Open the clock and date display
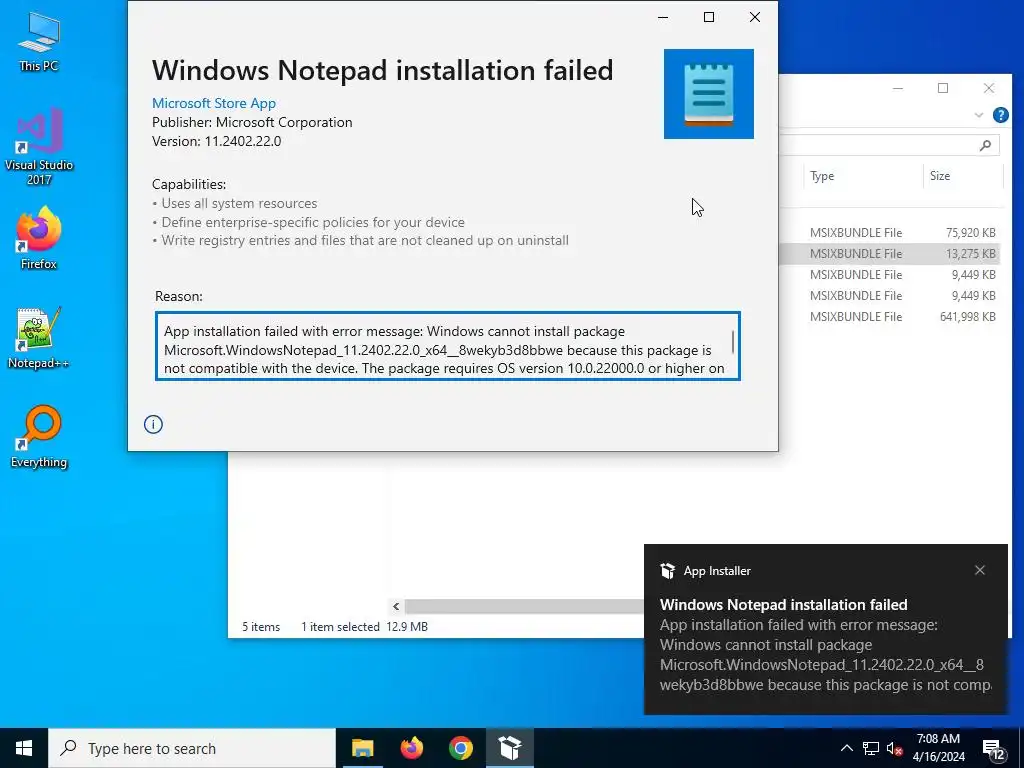 pos(938,748)
